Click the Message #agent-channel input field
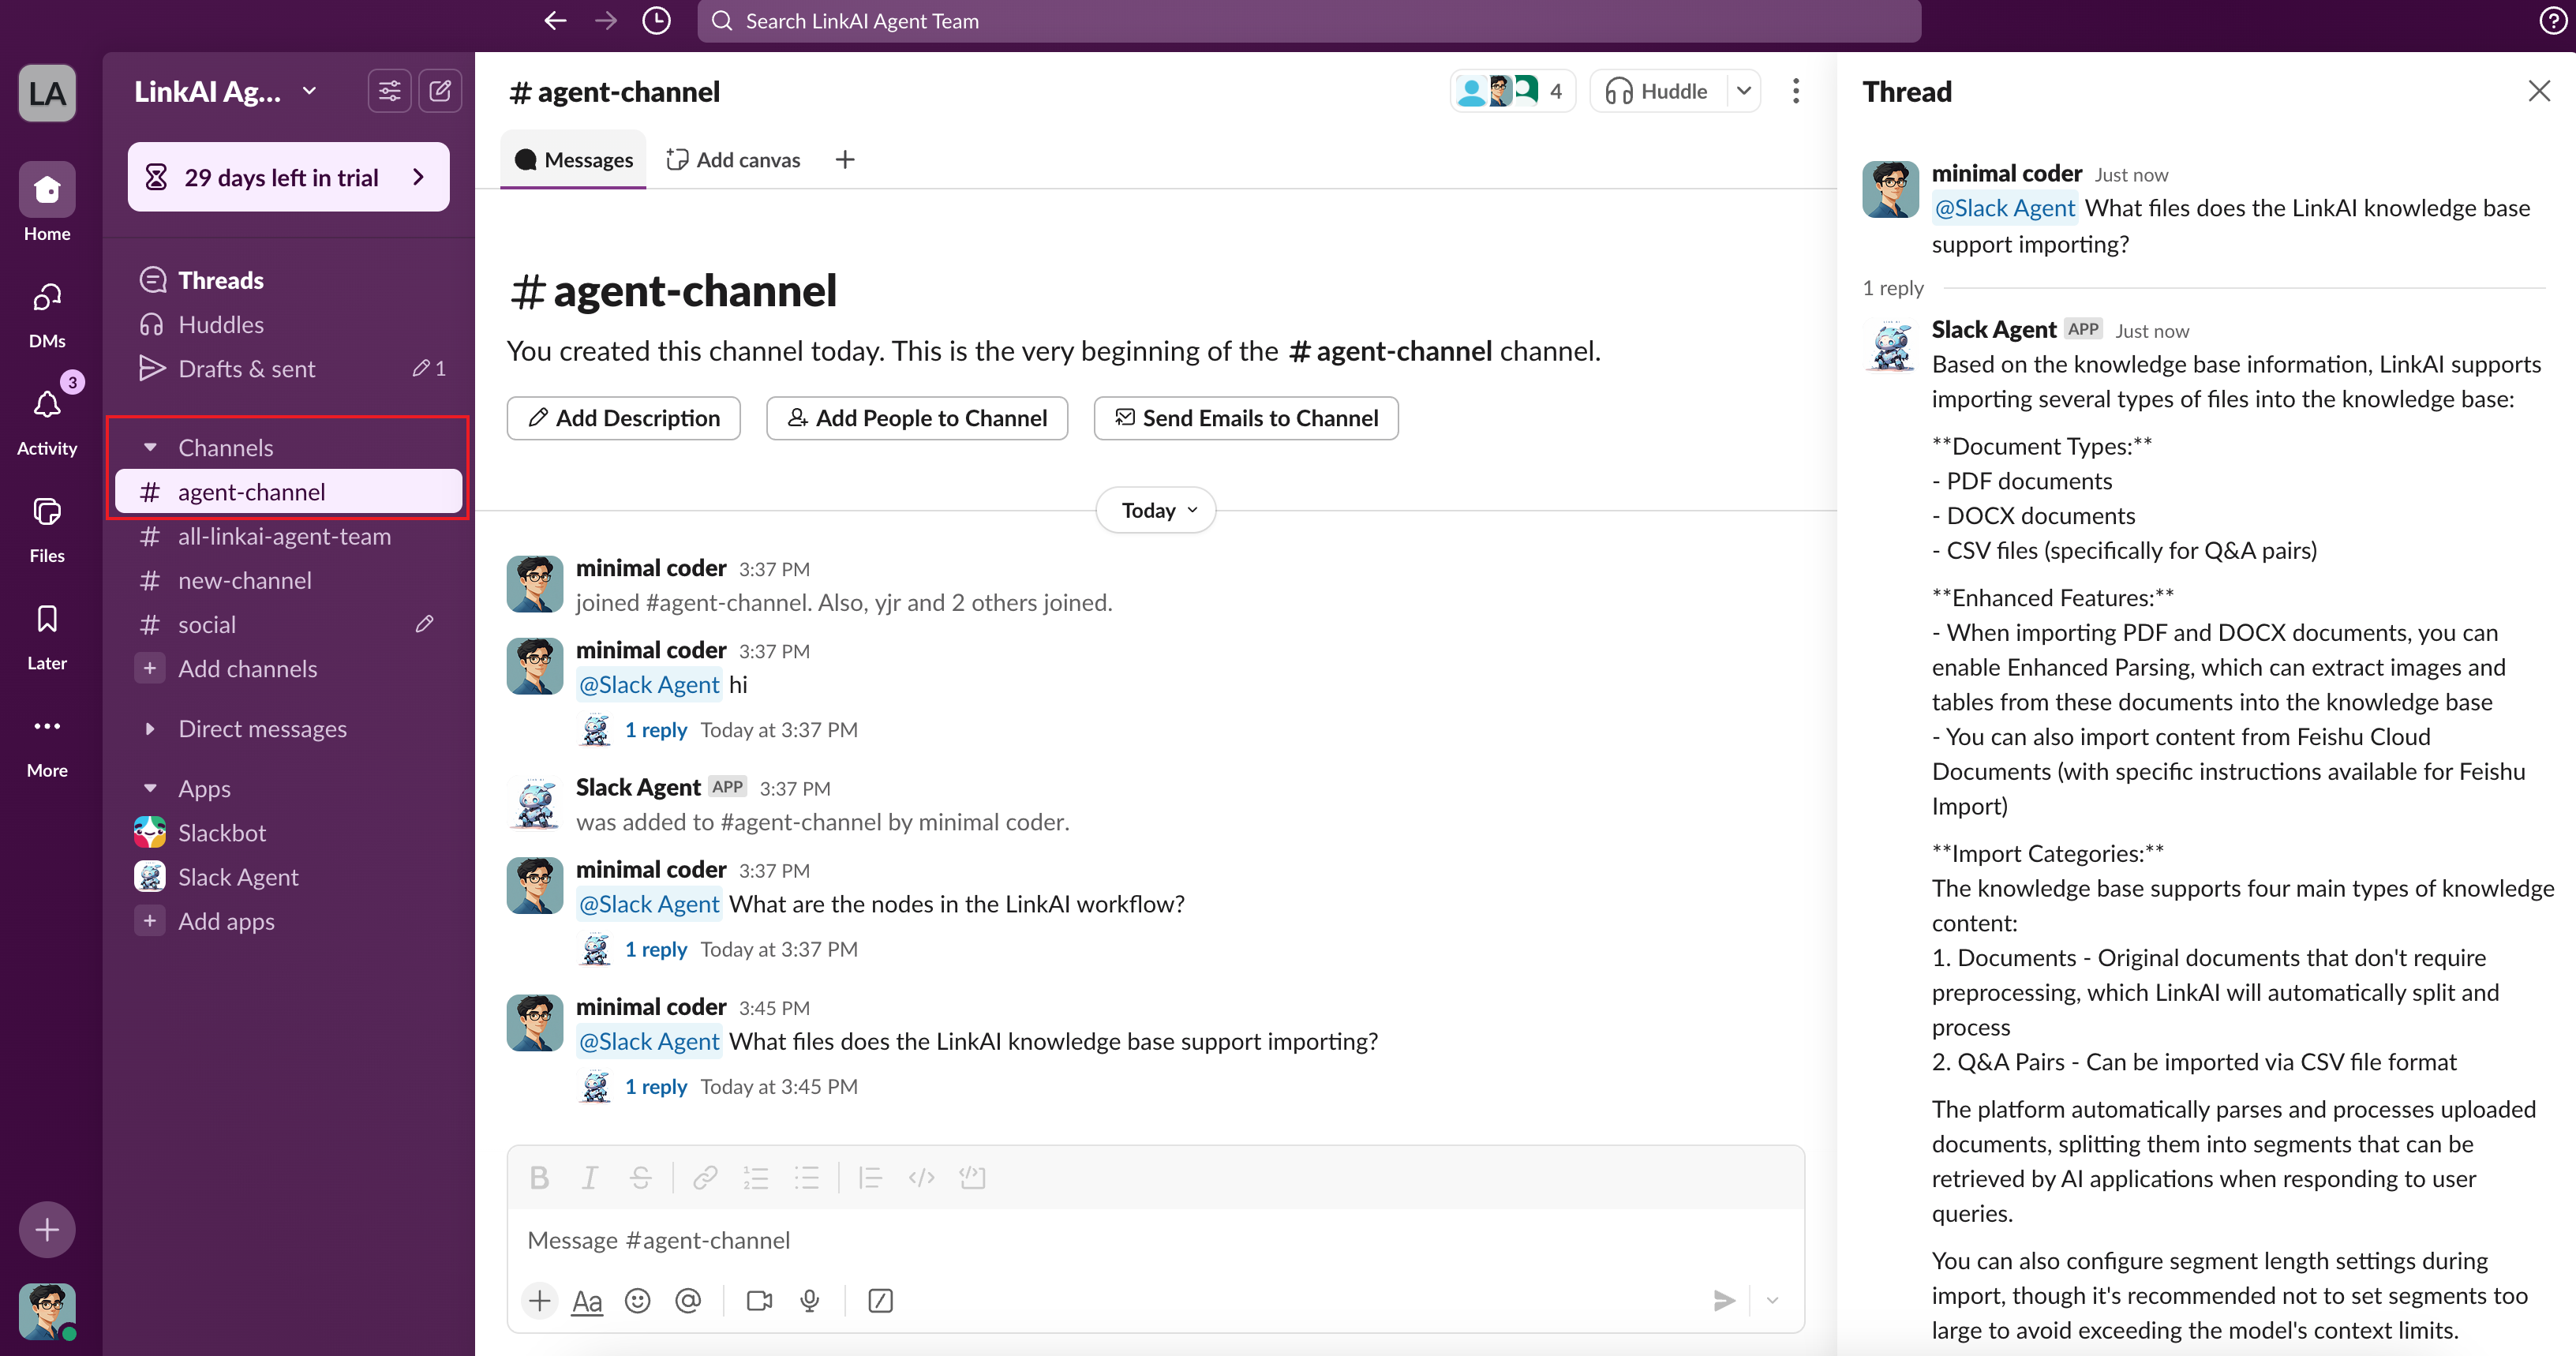The width and height of the screenshot is (2576, 1356). (x=1100, y=1240)
